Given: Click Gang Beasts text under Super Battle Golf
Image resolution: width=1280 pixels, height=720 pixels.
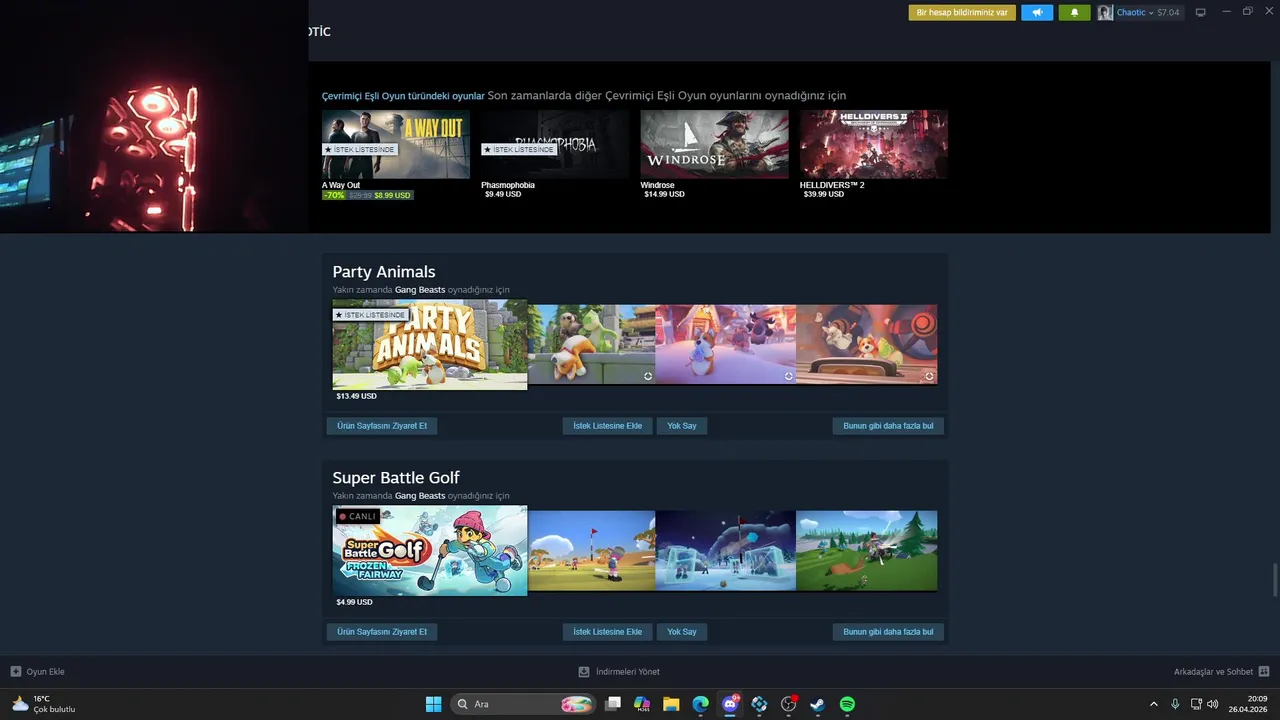Looking at the screenshot, I should (x=420, y=496).
